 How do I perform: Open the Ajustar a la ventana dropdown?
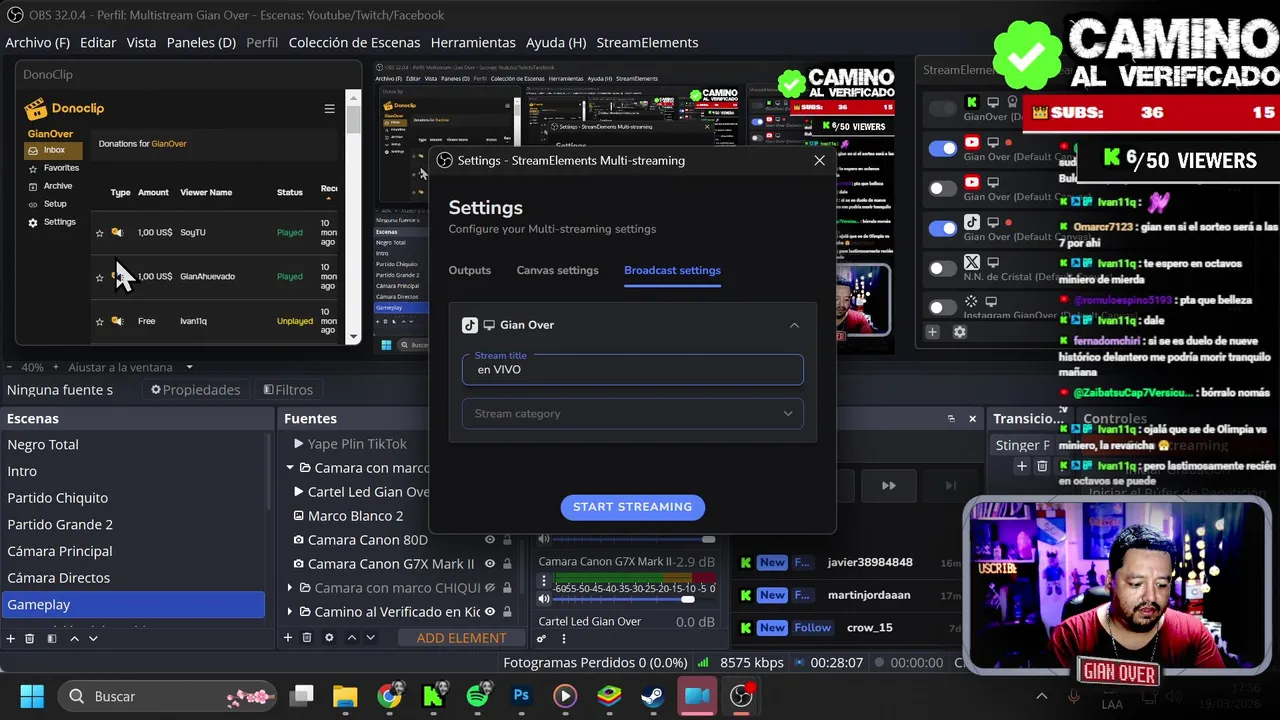tap(189, 367)
